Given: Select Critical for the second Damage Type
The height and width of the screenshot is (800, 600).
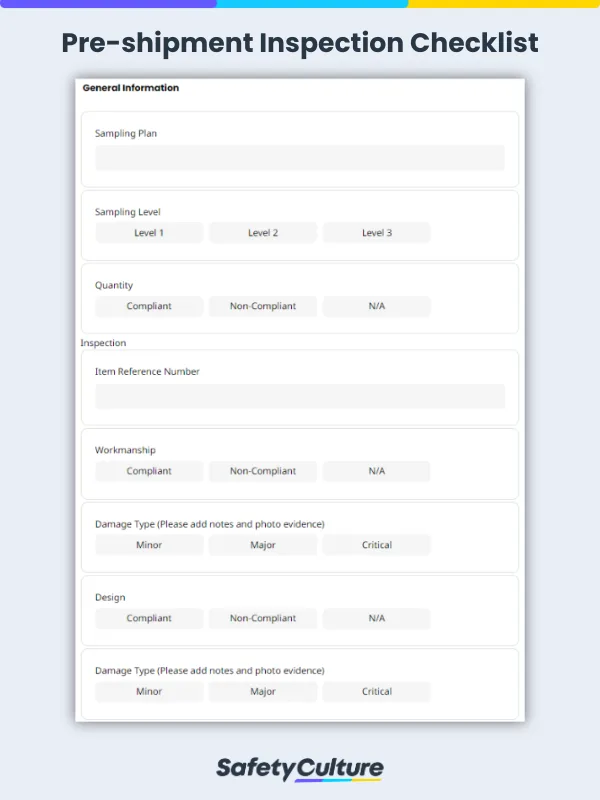Looking at the screenshot, I should pyautogui.click(x=376, y=691).
